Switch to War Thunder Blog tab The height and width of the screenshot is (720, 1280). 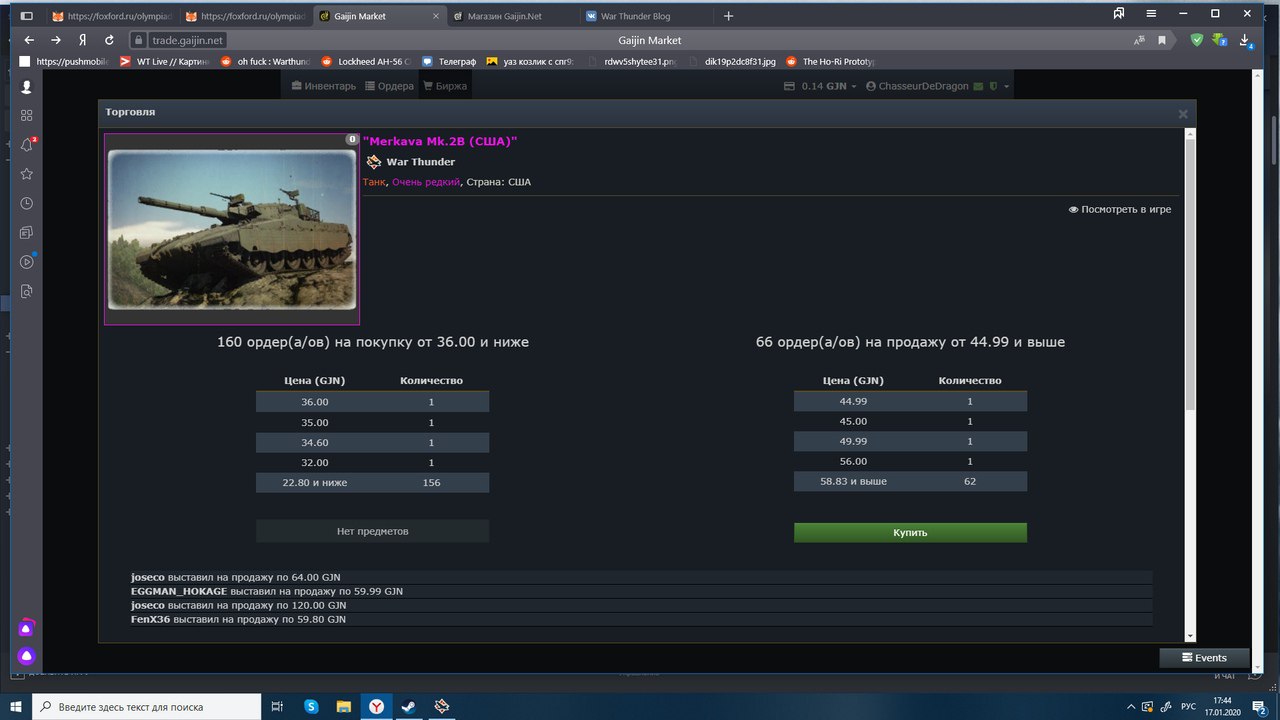pyautogui.click(x=643, y=16)
